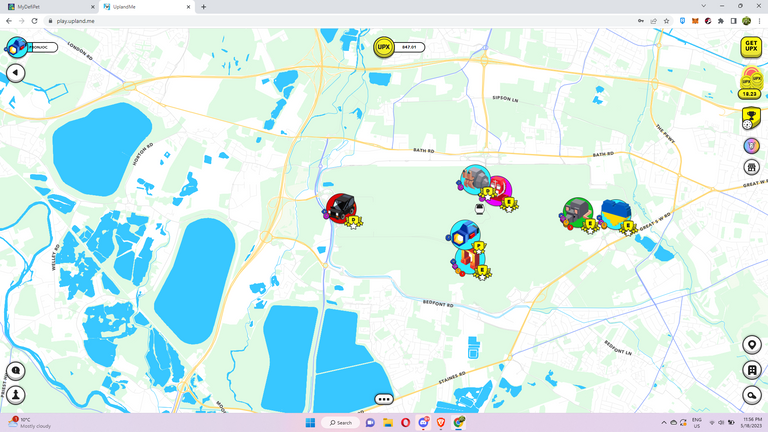This screenshot has height=432, width=768.
Task: Close the UplandMe tab
Action: point(188,7)
